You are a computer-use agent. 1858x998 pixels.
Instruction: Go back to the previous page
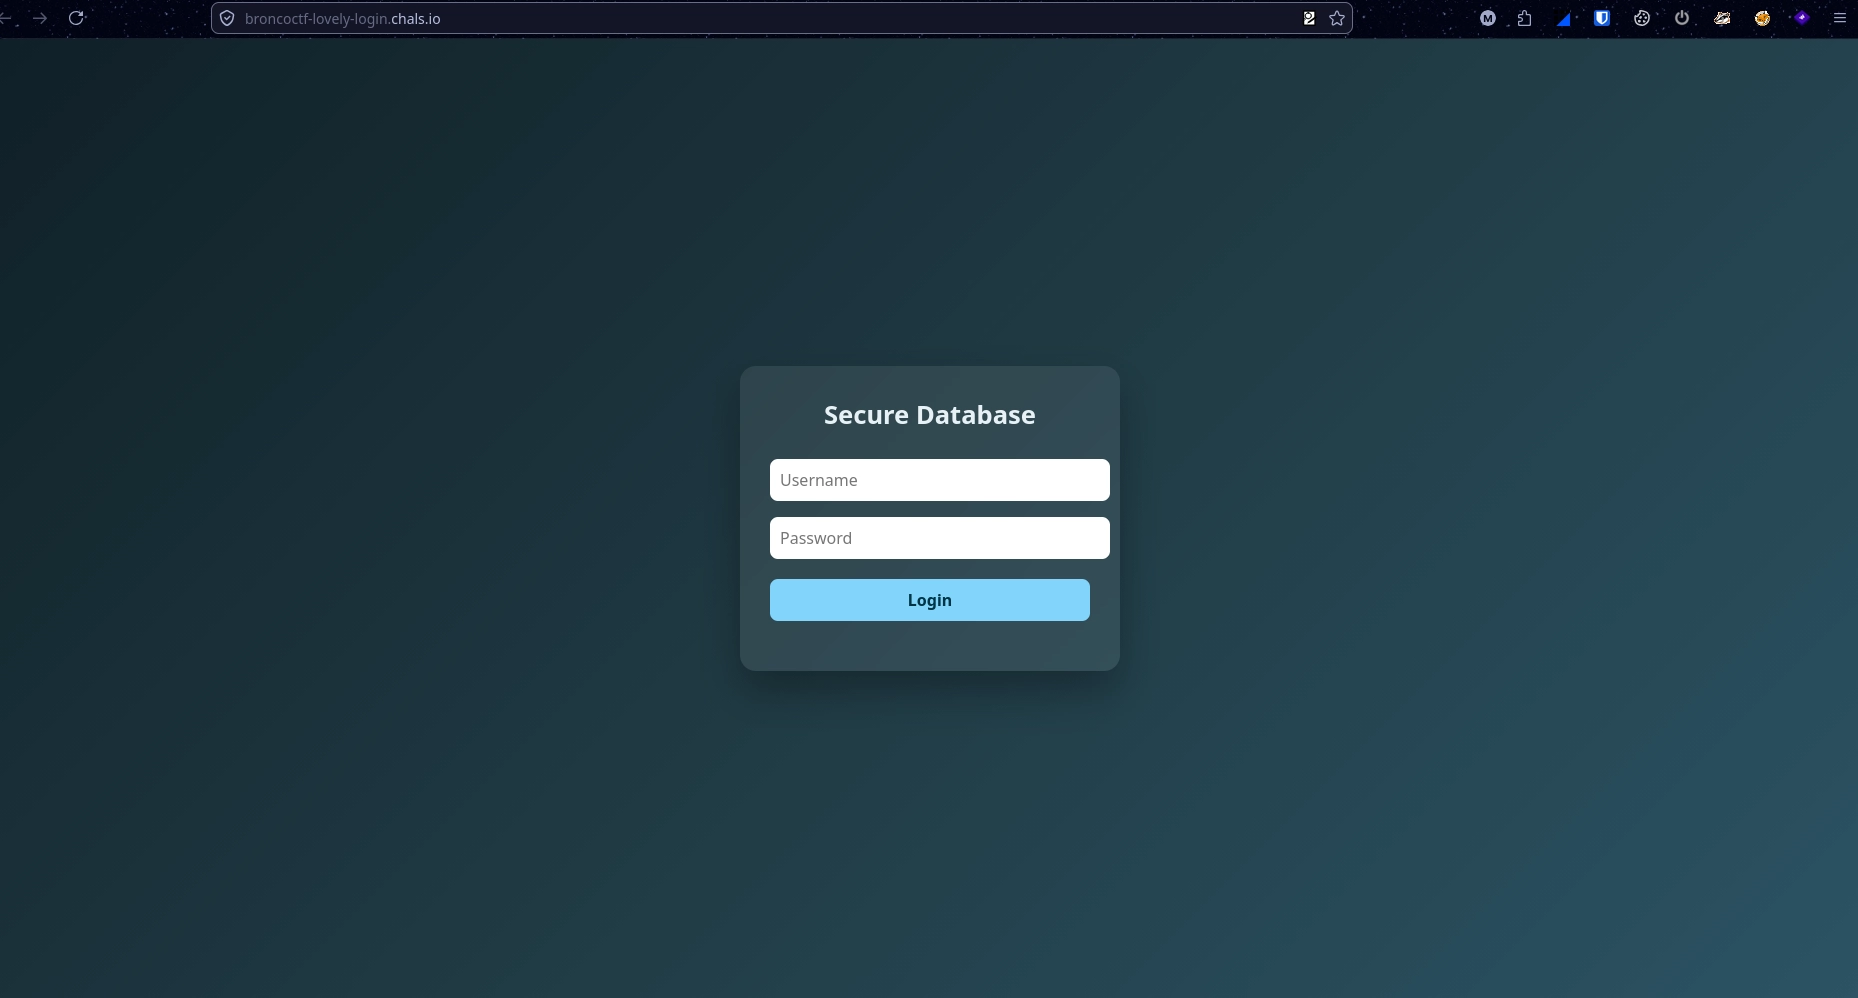5,18
